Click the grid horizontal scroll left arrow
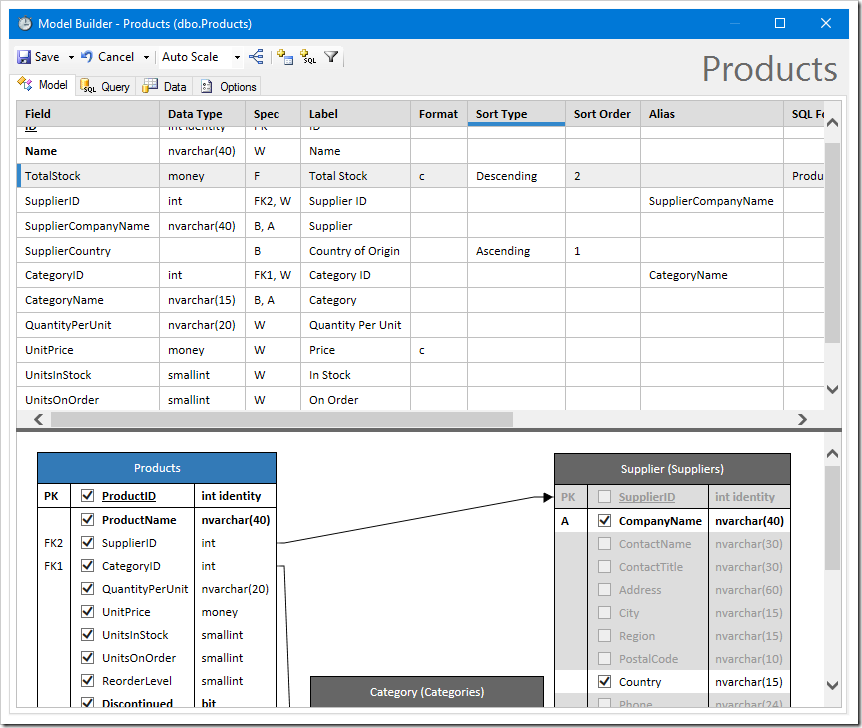Viewport: 862px width, 728px height. pyautogui.click(x=38, y=420)
